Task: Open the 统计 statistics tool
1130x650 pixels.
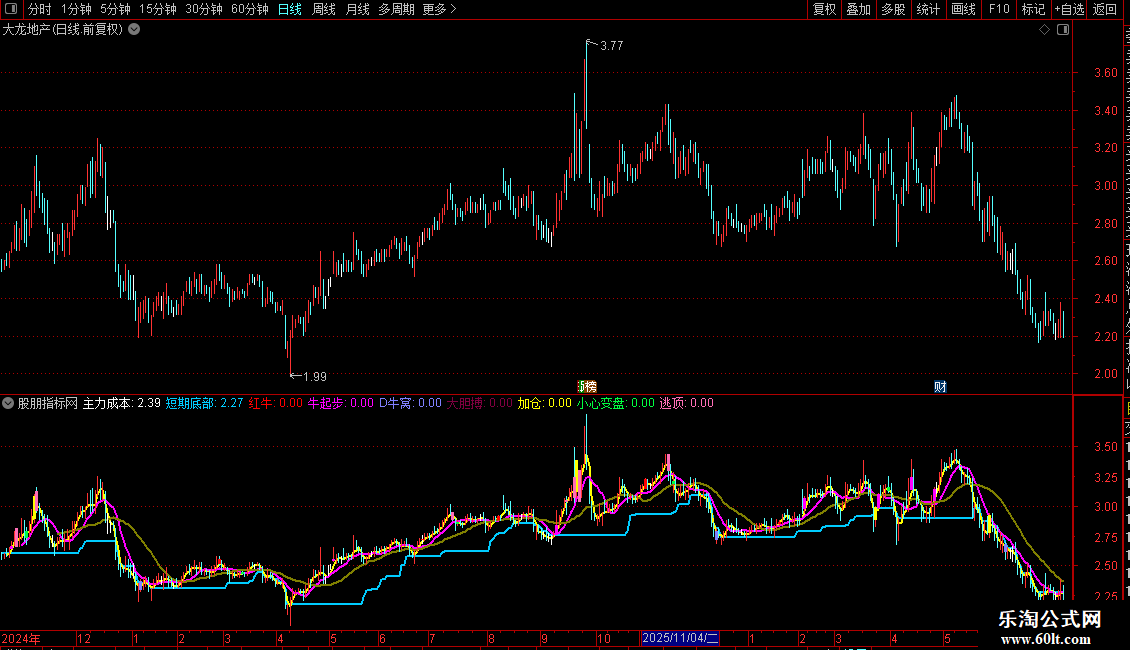Action: point(927,9)
